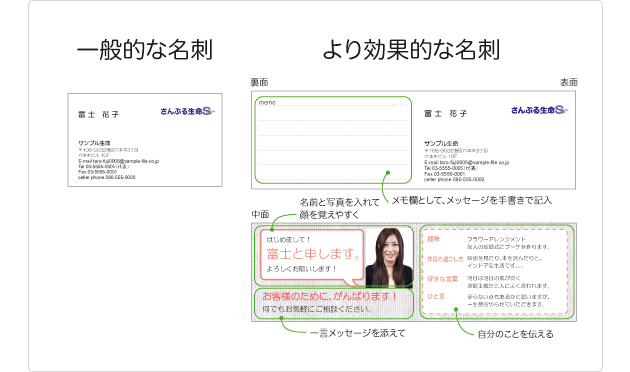
Task: Select the 好きな言葉 label
Action: [442, 279]
